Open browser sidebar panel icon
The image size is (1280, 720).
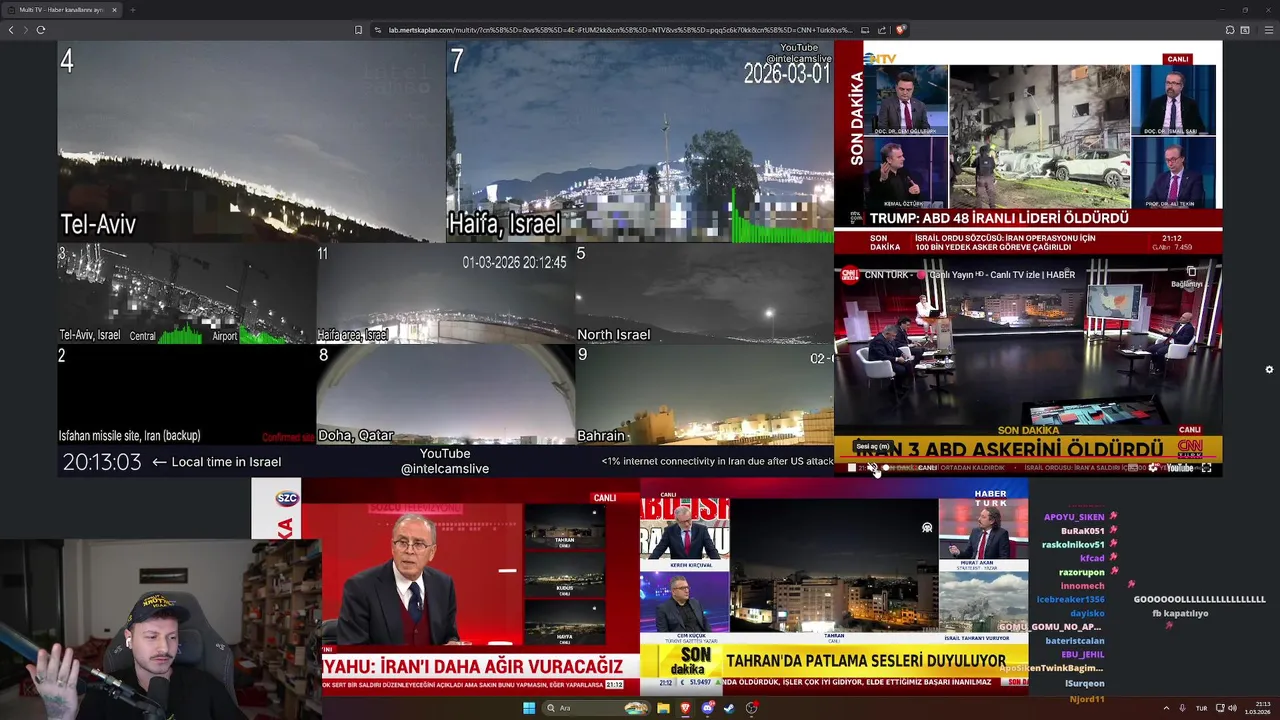coord(1243,30)
